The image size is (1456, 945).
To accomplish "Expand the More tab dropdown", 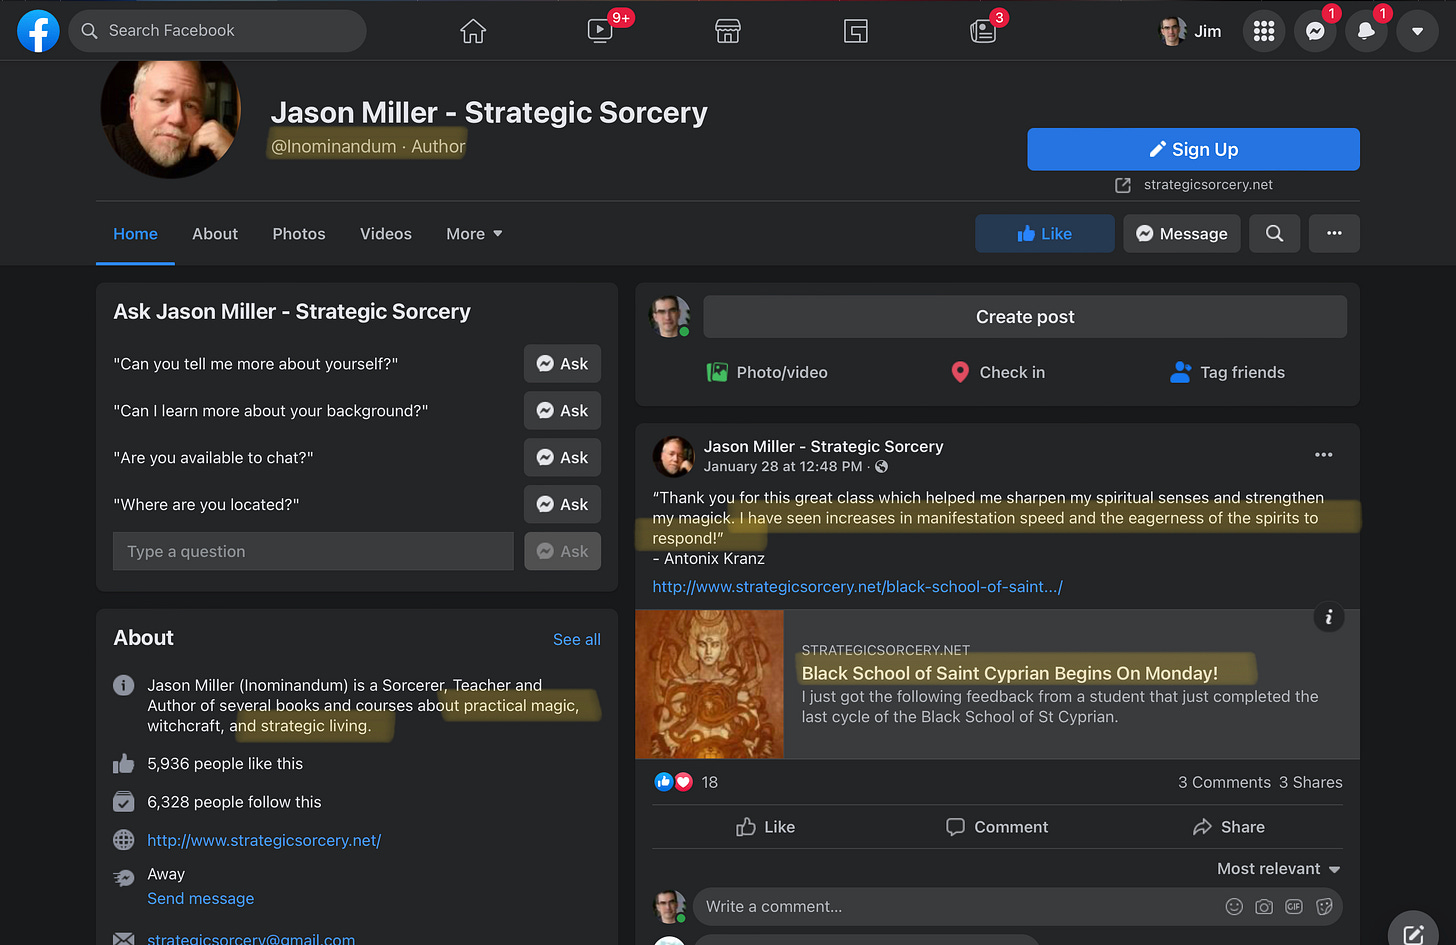I will (474, 234).
